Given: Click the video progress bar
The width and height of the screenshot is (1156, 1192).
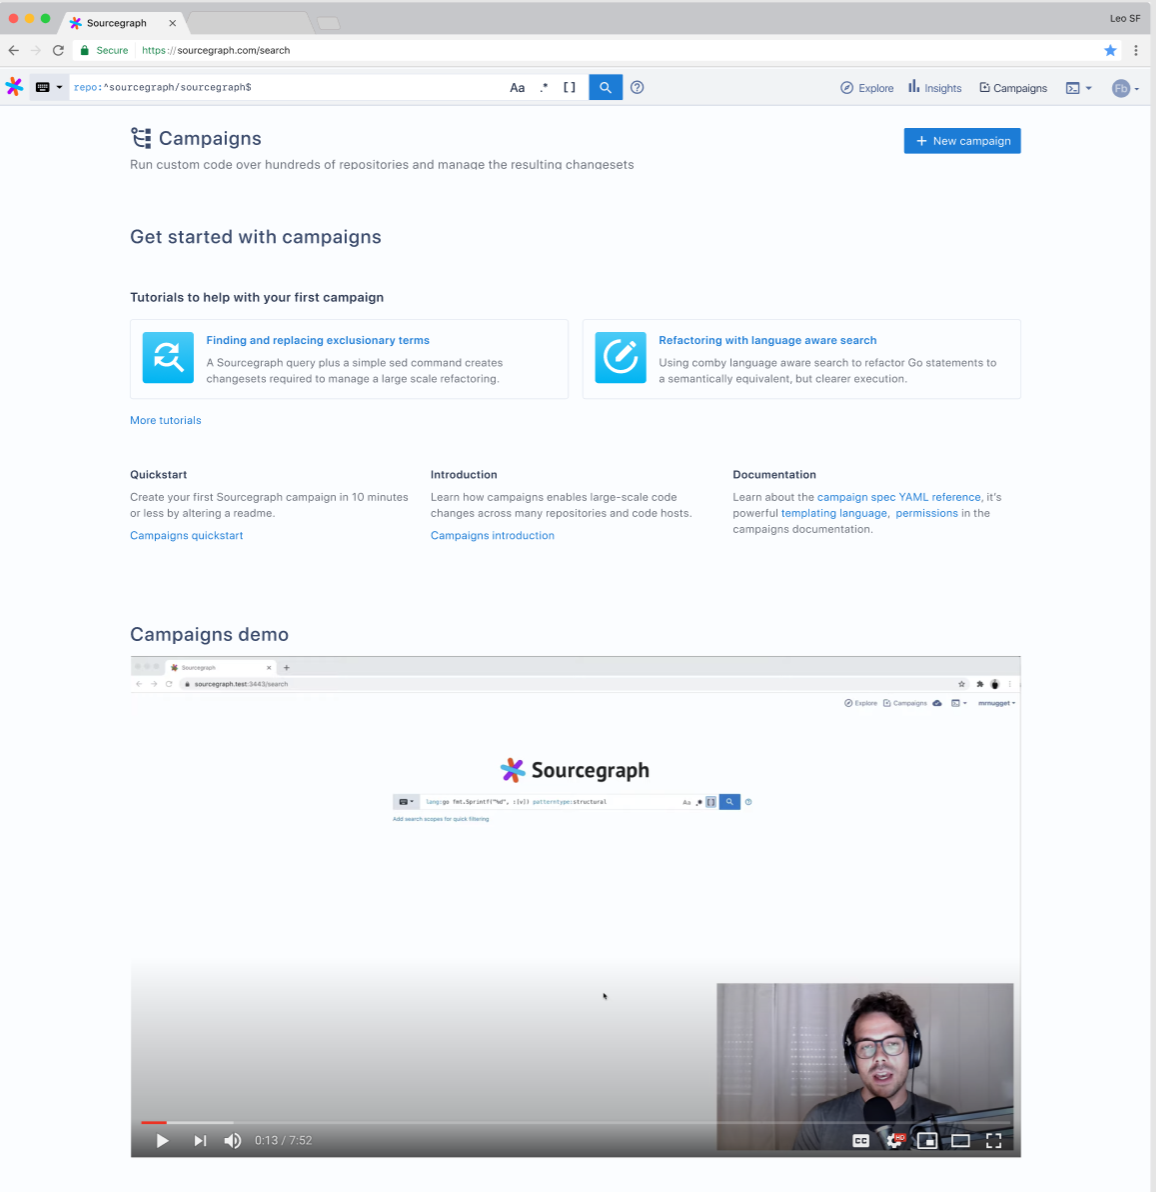Looking at the screenshot, I should (575, 1122).
